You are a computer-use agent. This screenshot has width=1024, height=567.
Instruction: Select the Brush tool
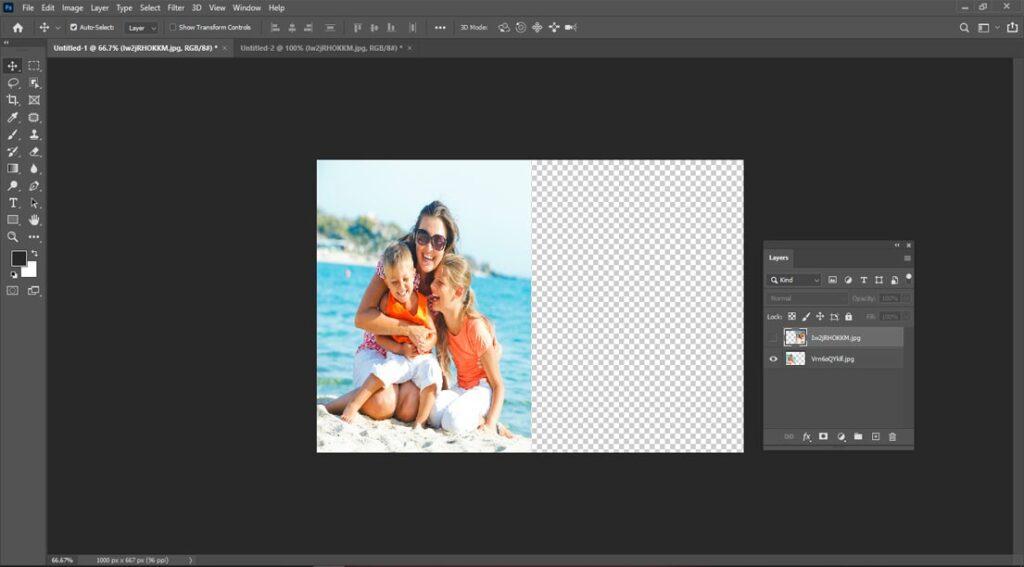12,135
